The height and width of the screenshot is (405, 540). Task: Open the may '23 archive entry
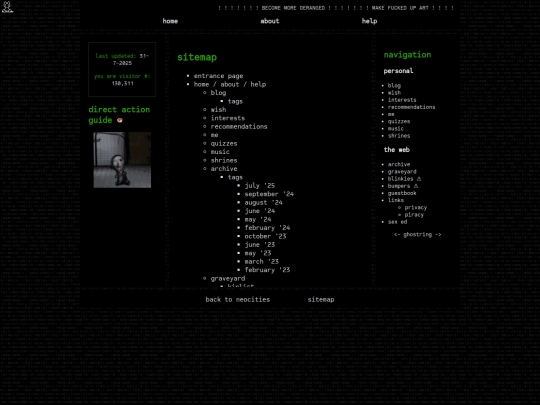pos(258,253)
